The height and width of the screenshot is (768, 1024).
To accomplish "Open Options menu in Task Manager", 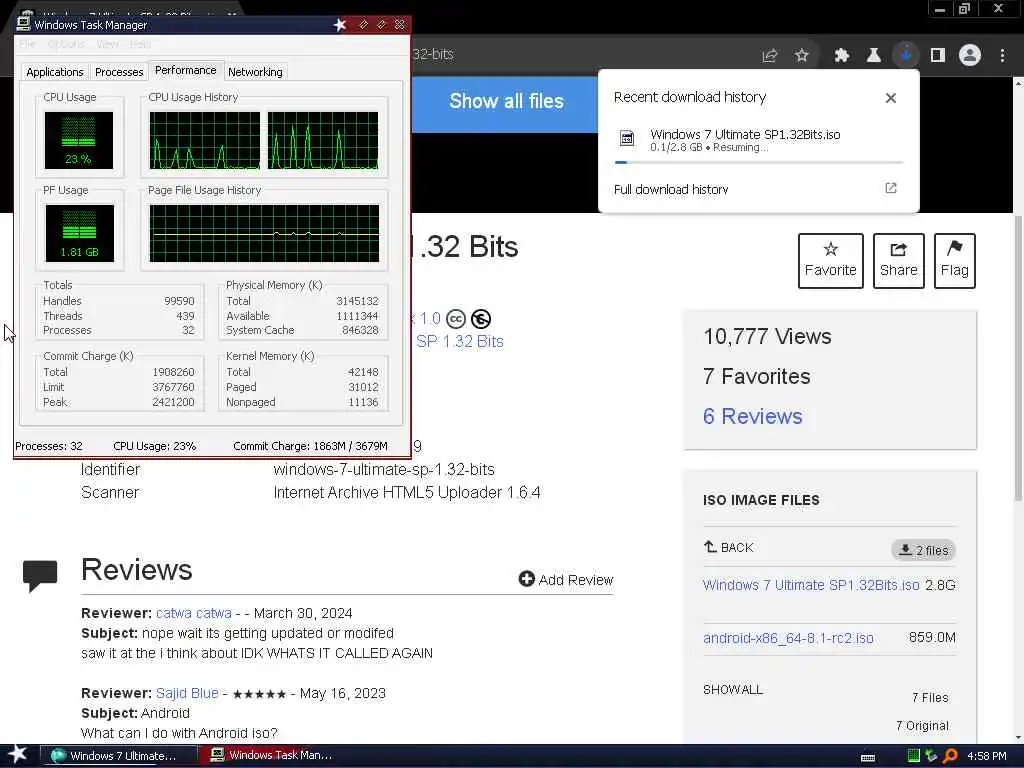I will (x=66, y=44).
